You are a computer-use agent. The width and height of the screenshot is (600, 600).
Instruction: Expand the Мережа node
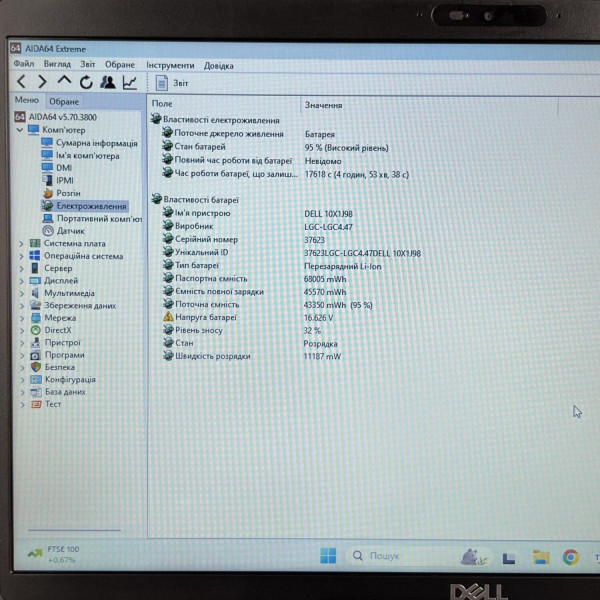click(22, 318)
